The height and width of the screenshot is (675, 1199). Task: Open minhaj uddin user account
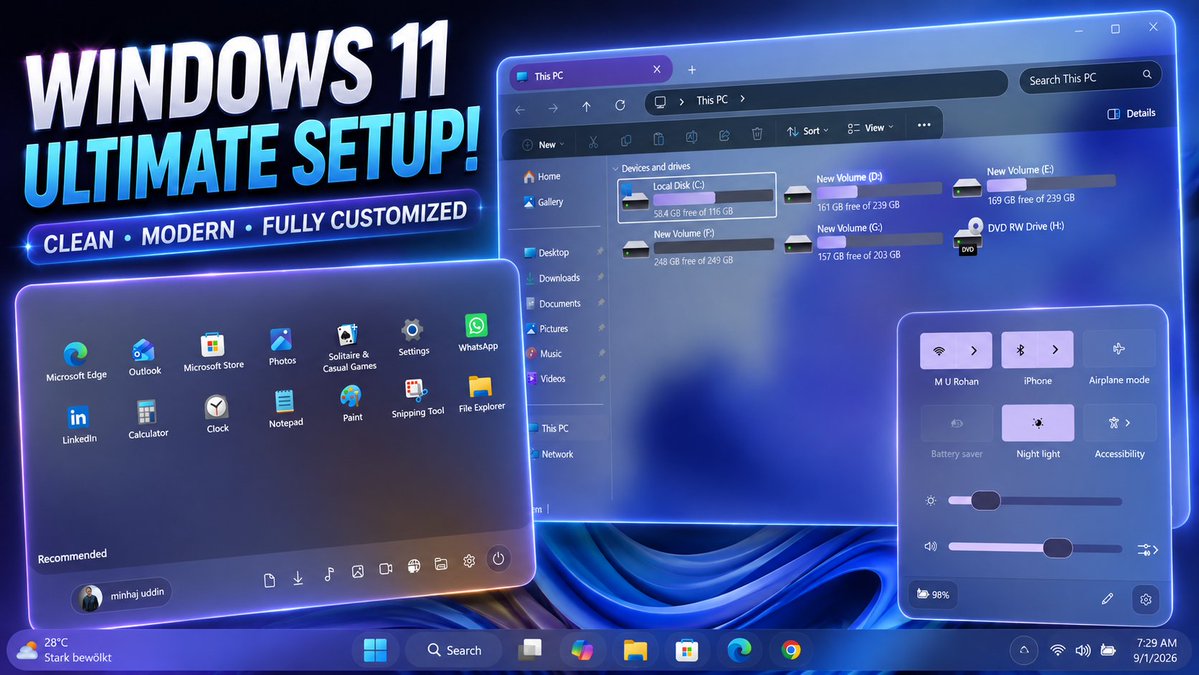122,595
